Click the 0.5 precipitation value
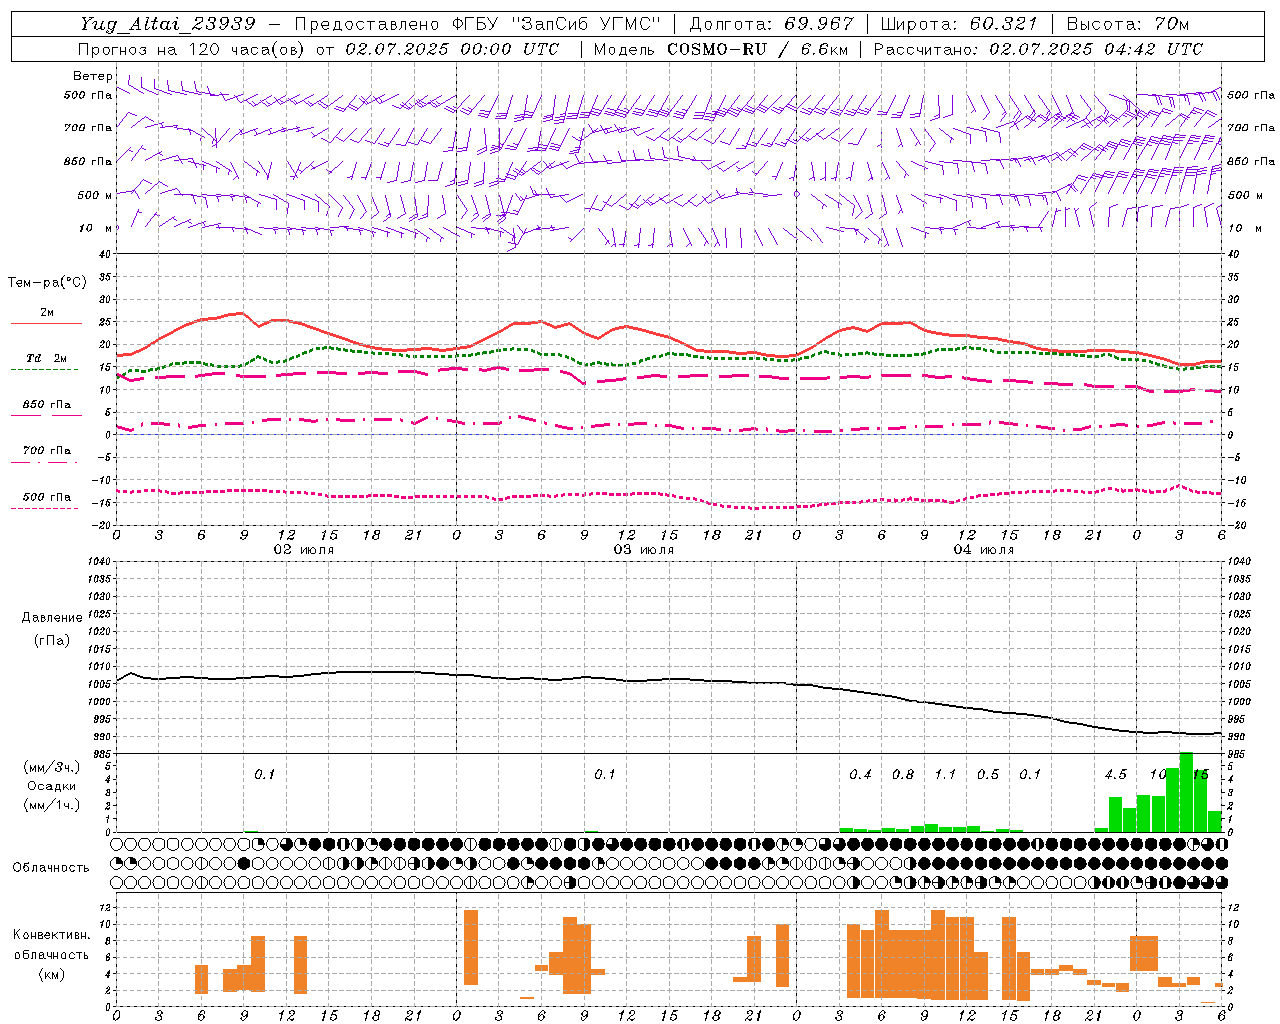 (988, 775)
